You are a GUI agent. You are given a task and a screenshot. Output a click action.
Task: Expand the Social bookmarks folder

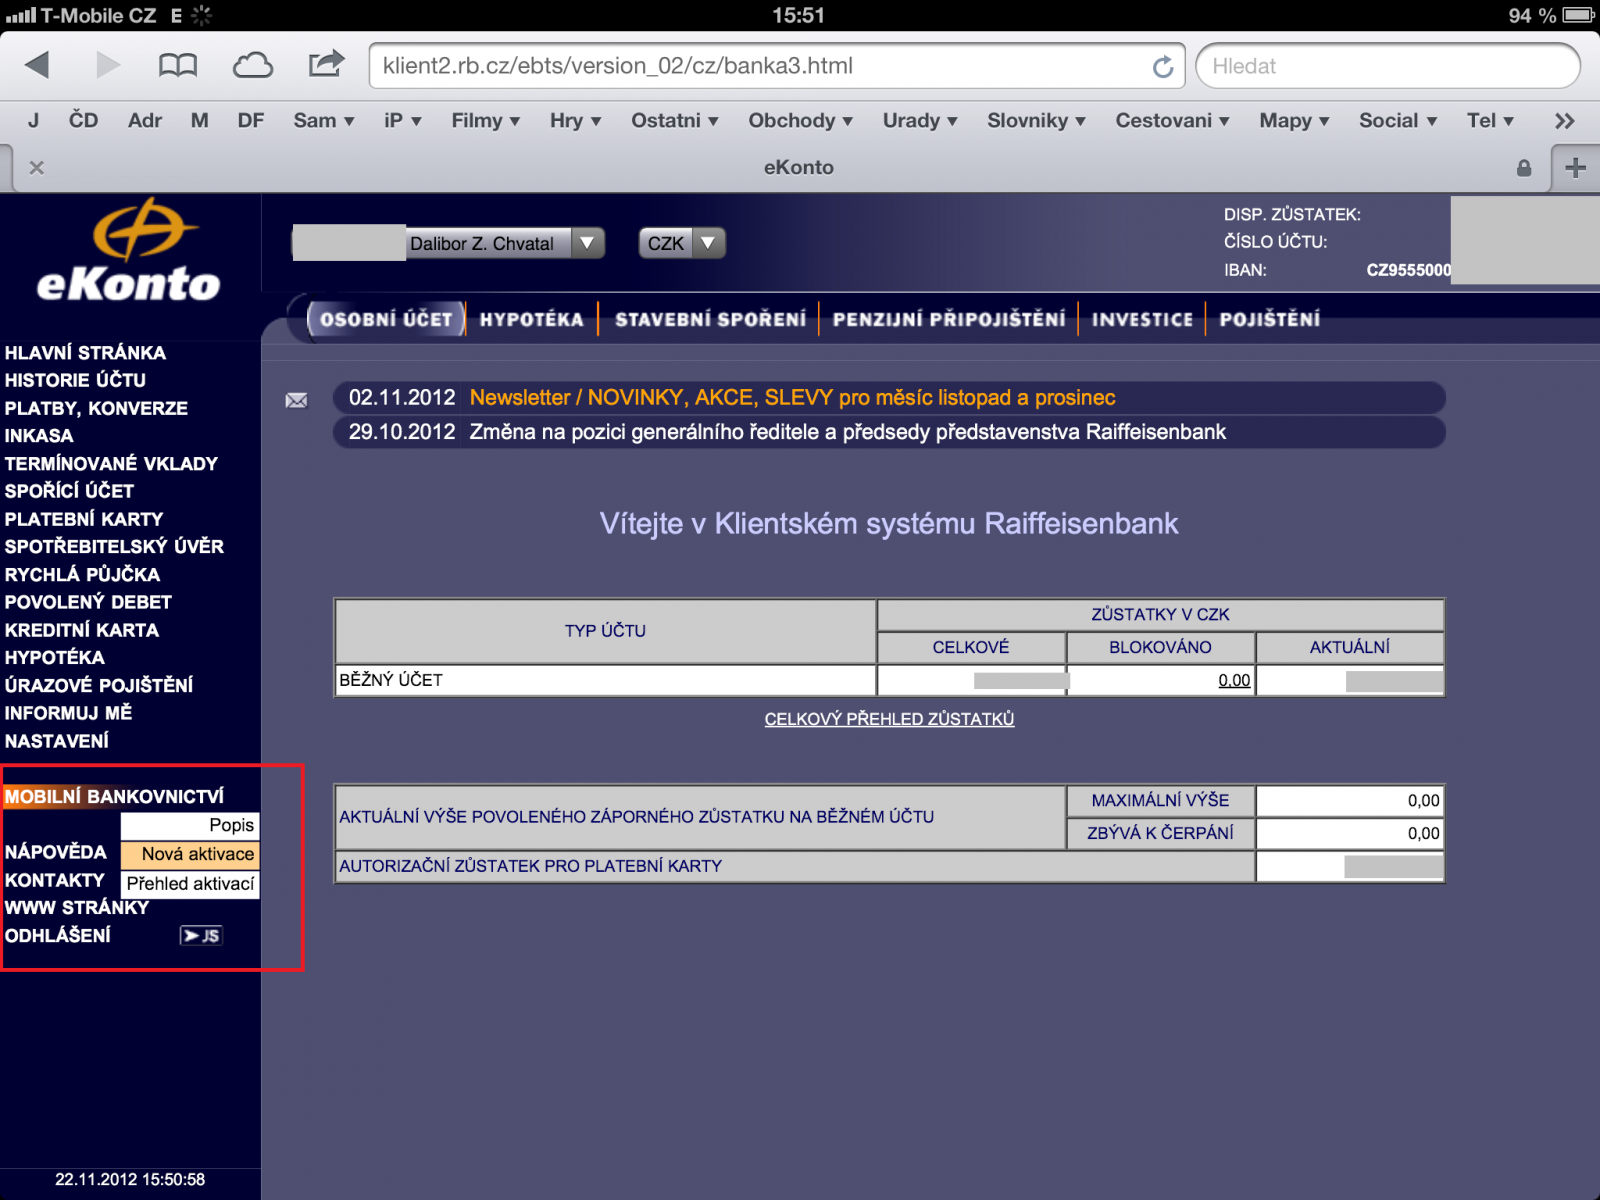pyautogui.click(x=1398, y=121)
